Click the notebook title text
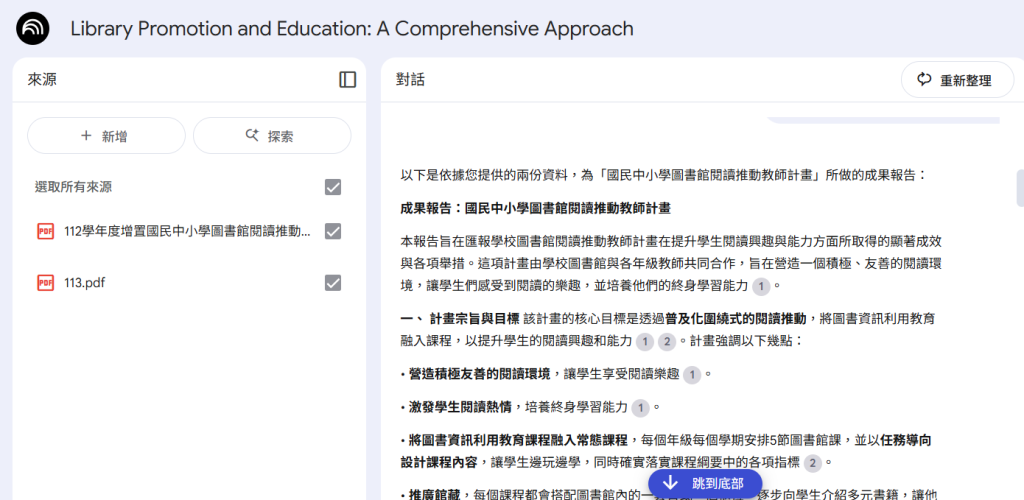Viewport: 1024px width, 500px height. 351,28
